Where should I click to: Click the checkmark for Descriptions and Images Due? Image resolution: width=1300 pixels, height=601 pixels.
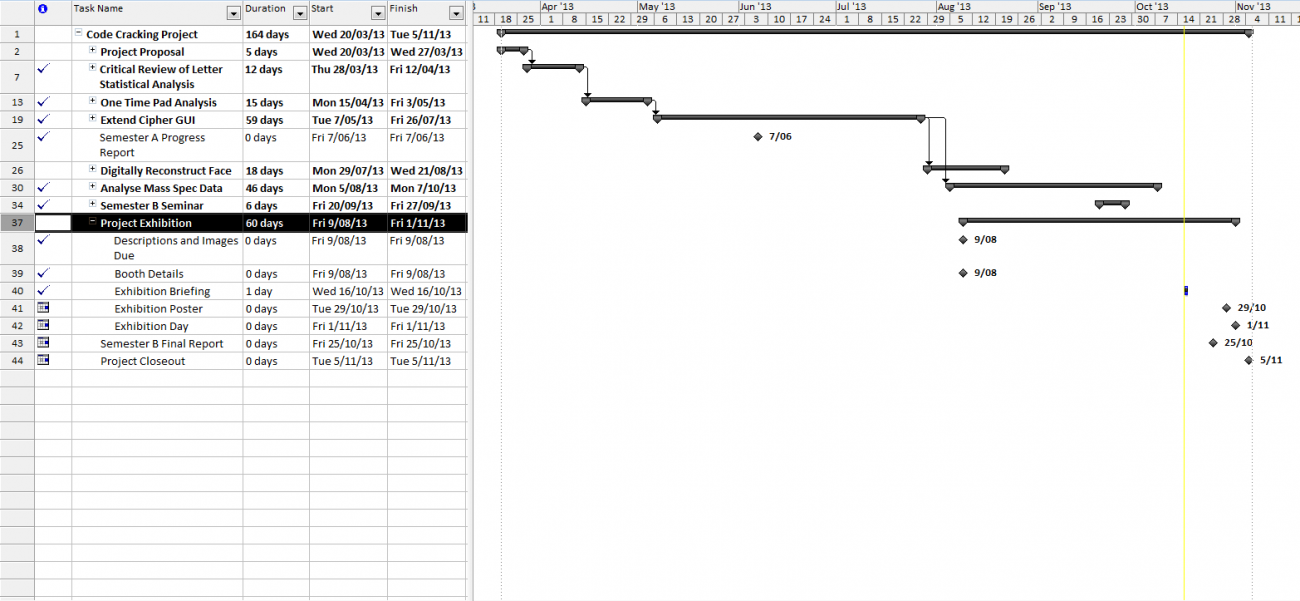(42, 240)
